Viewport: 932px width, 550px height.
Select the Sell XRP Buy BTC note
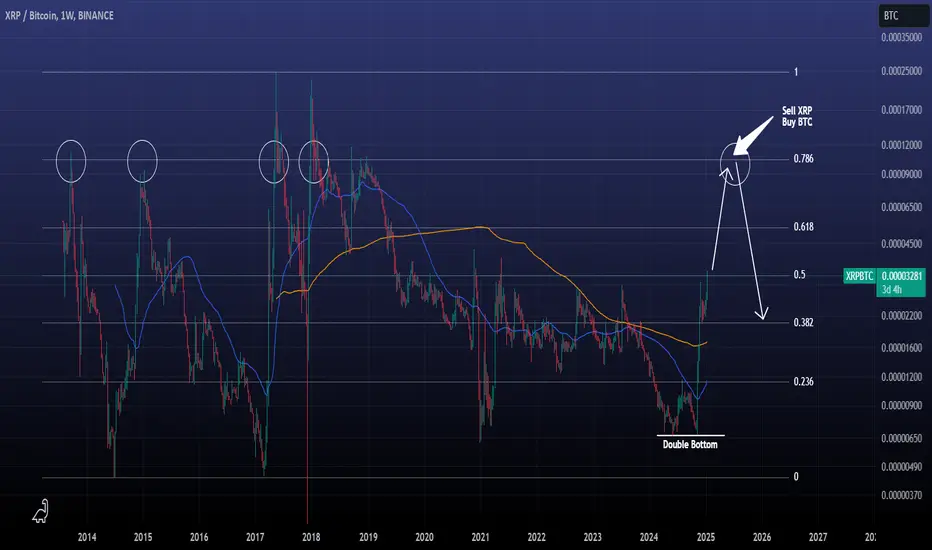pyautogui.click(x=797, y=116)
